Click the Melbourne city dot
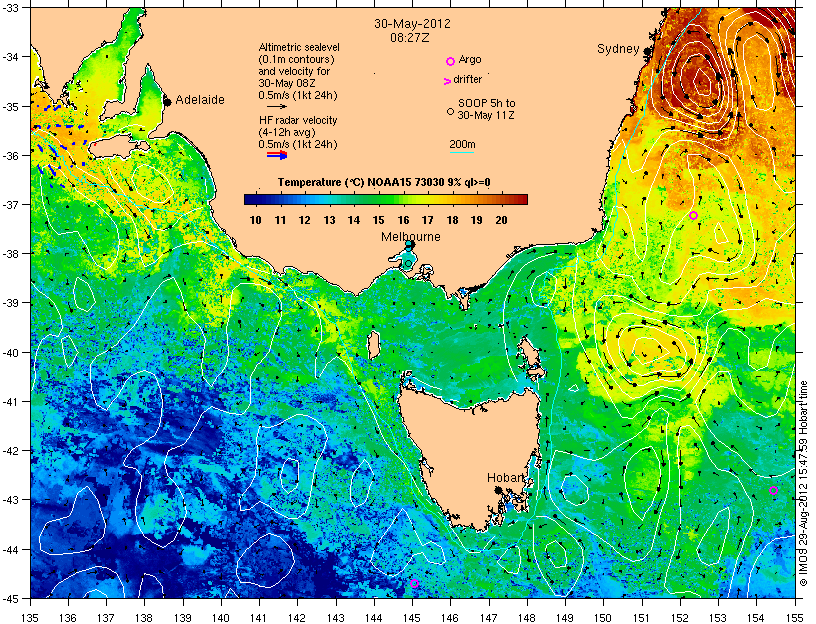 (x=410, y=245)
